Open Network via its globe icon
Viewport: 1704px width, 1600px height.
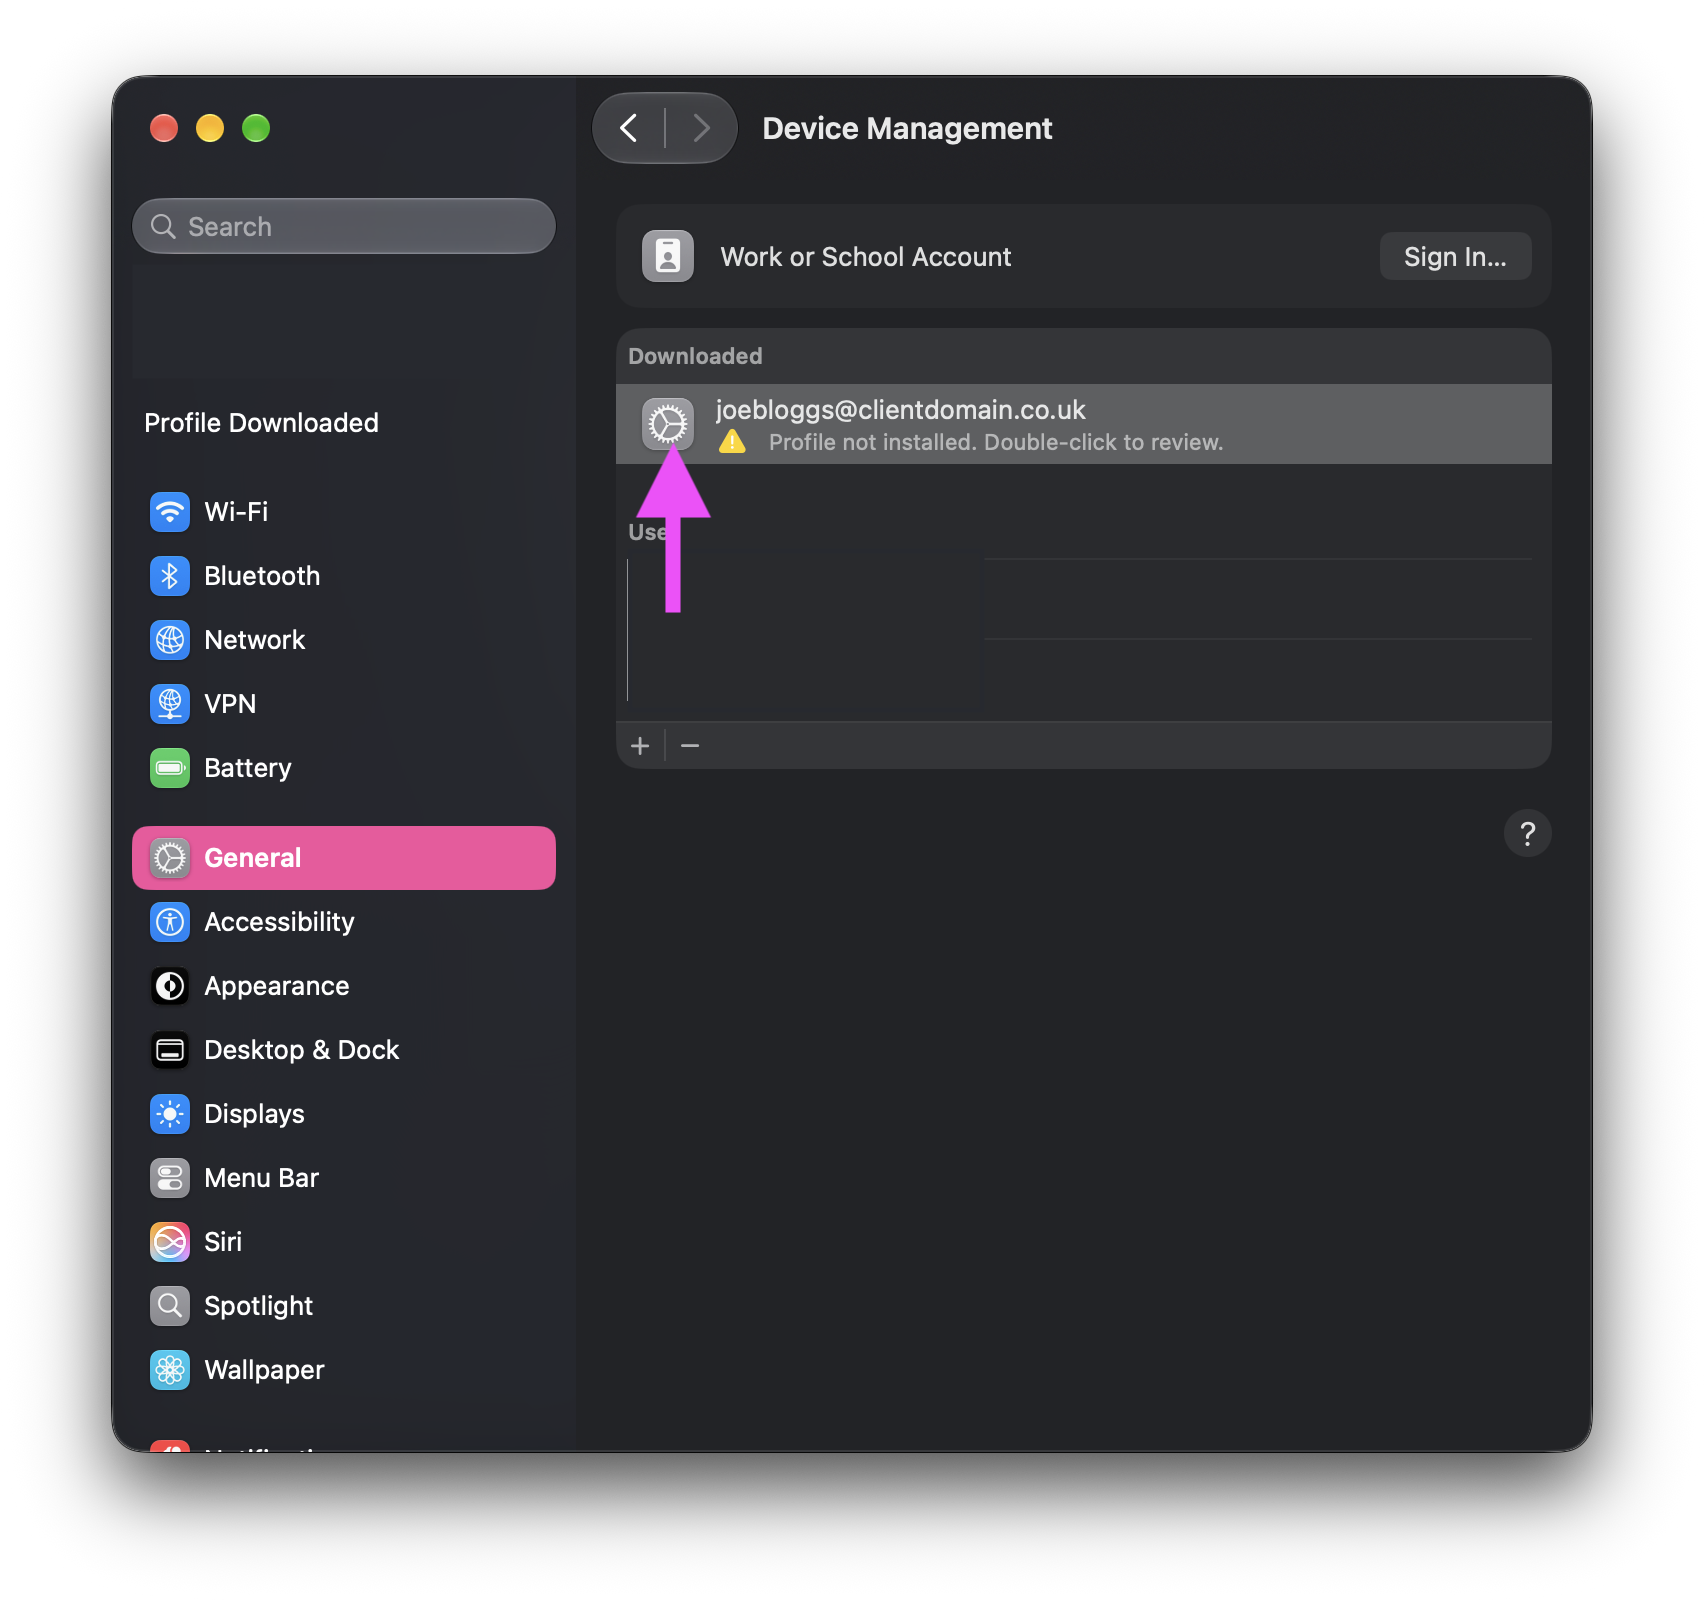(x=170, y=640)
